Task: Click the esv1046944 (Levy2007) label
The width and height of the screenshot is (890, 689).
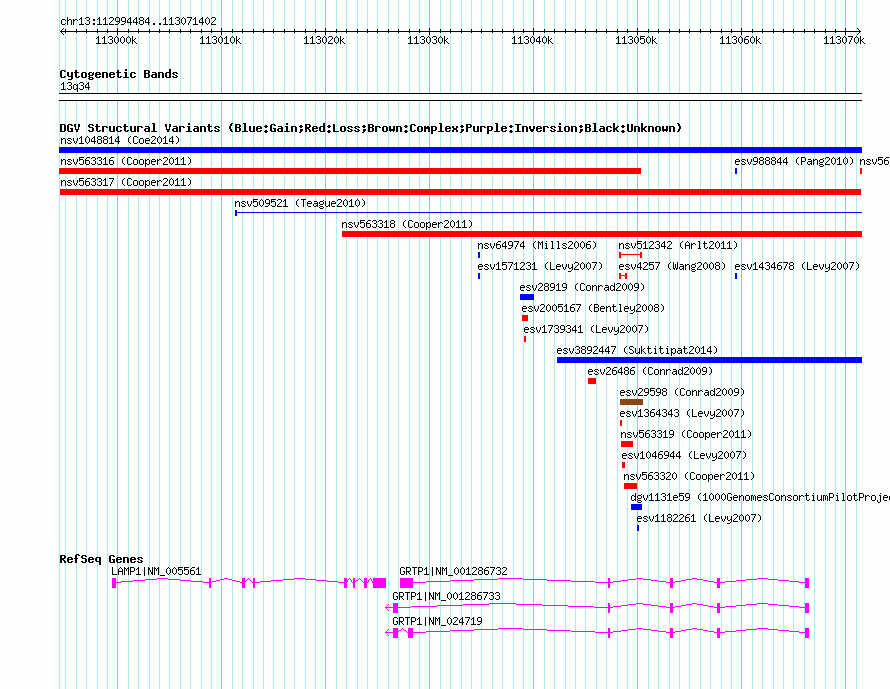Action: pos(685,455)
